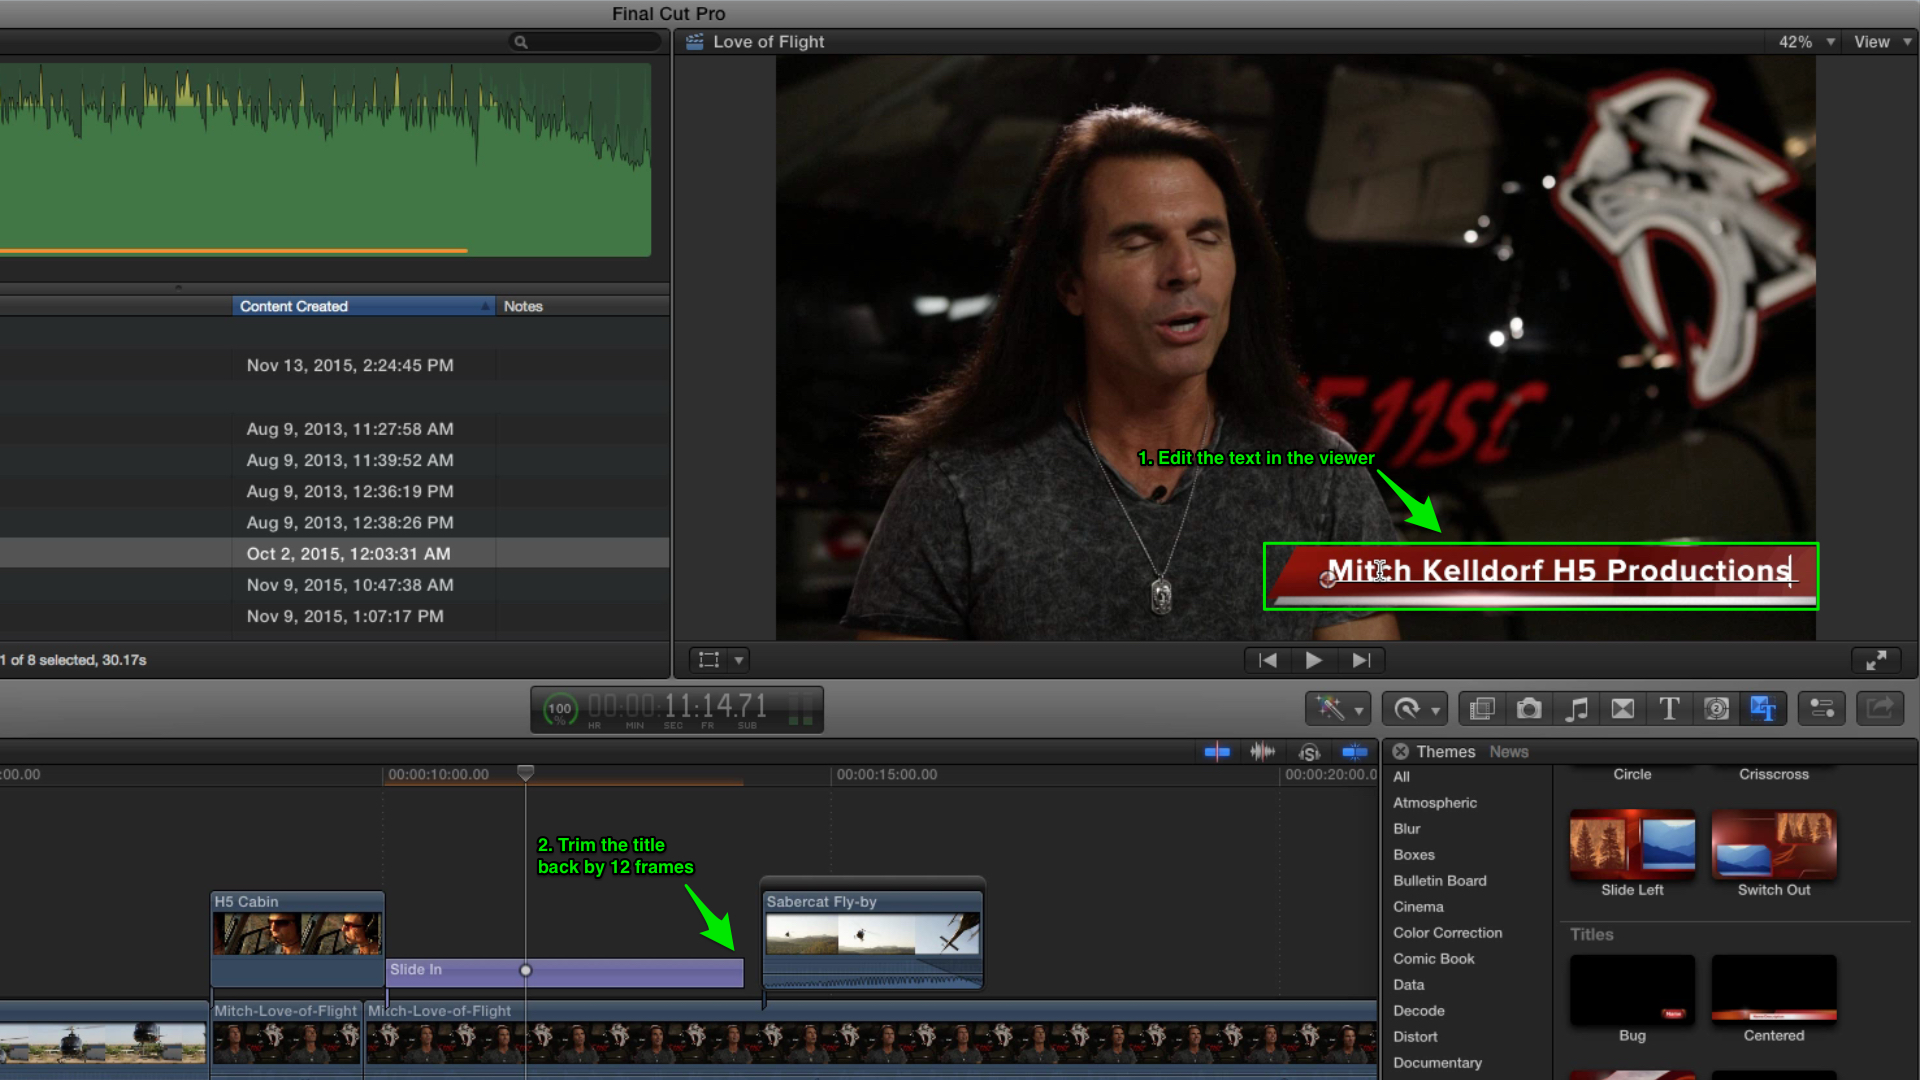Toggle audio skimming waveform button
Viewport: 1920px width, 1080px height.
click(1263, 752)
